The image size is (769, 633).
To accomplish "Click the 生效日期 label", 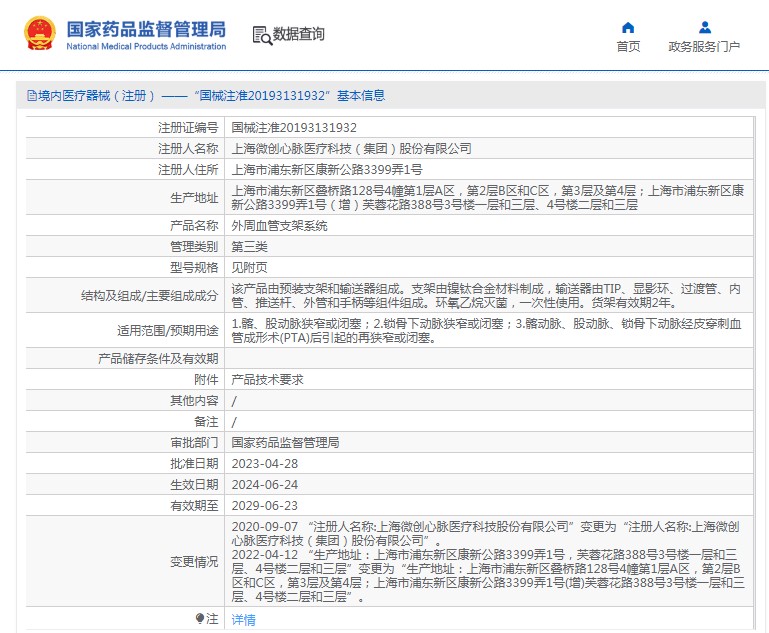I will click(x=194, y=486).
